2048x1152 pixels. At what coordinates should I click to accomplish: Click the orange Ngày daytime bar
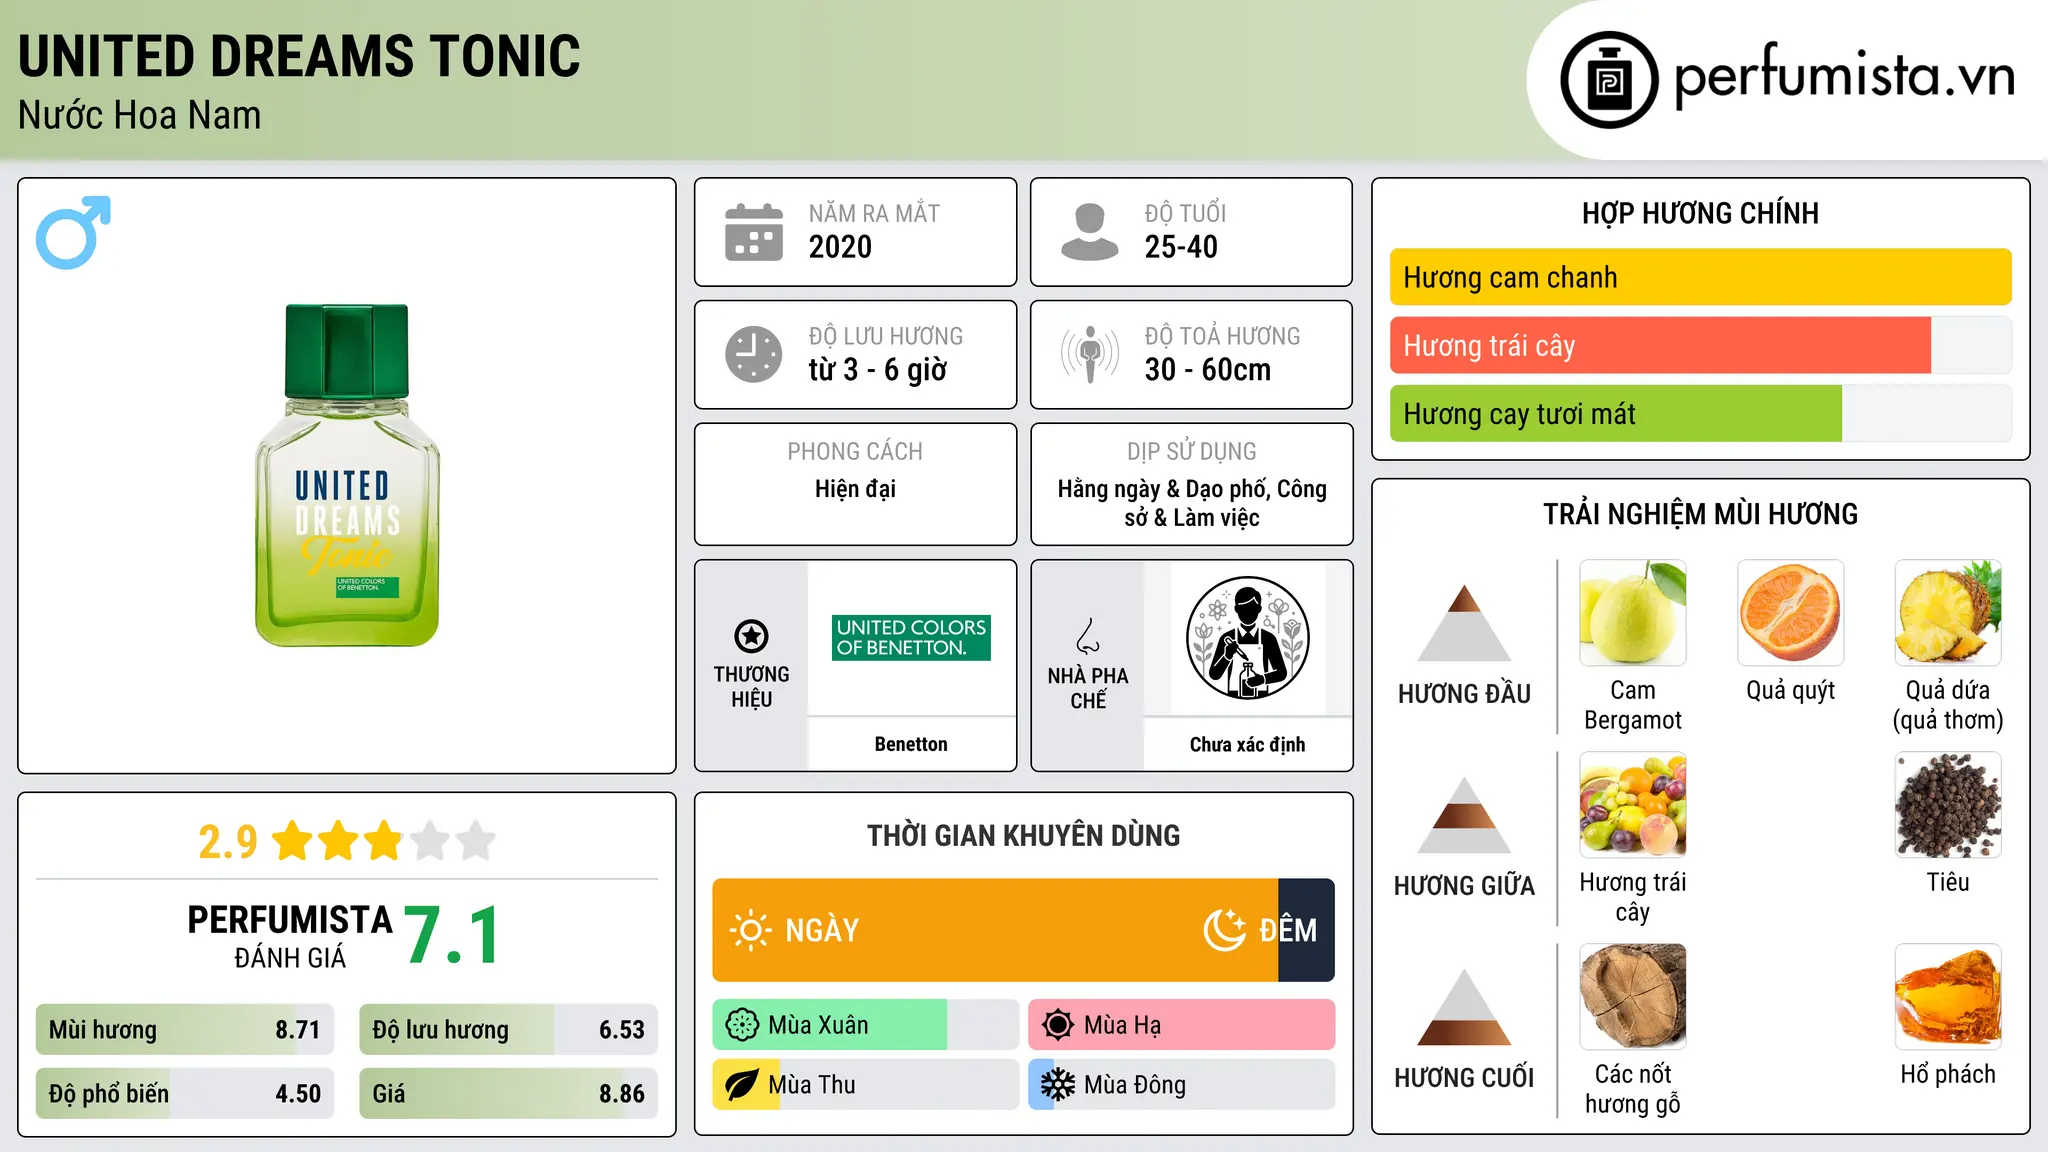coord(995,930)
